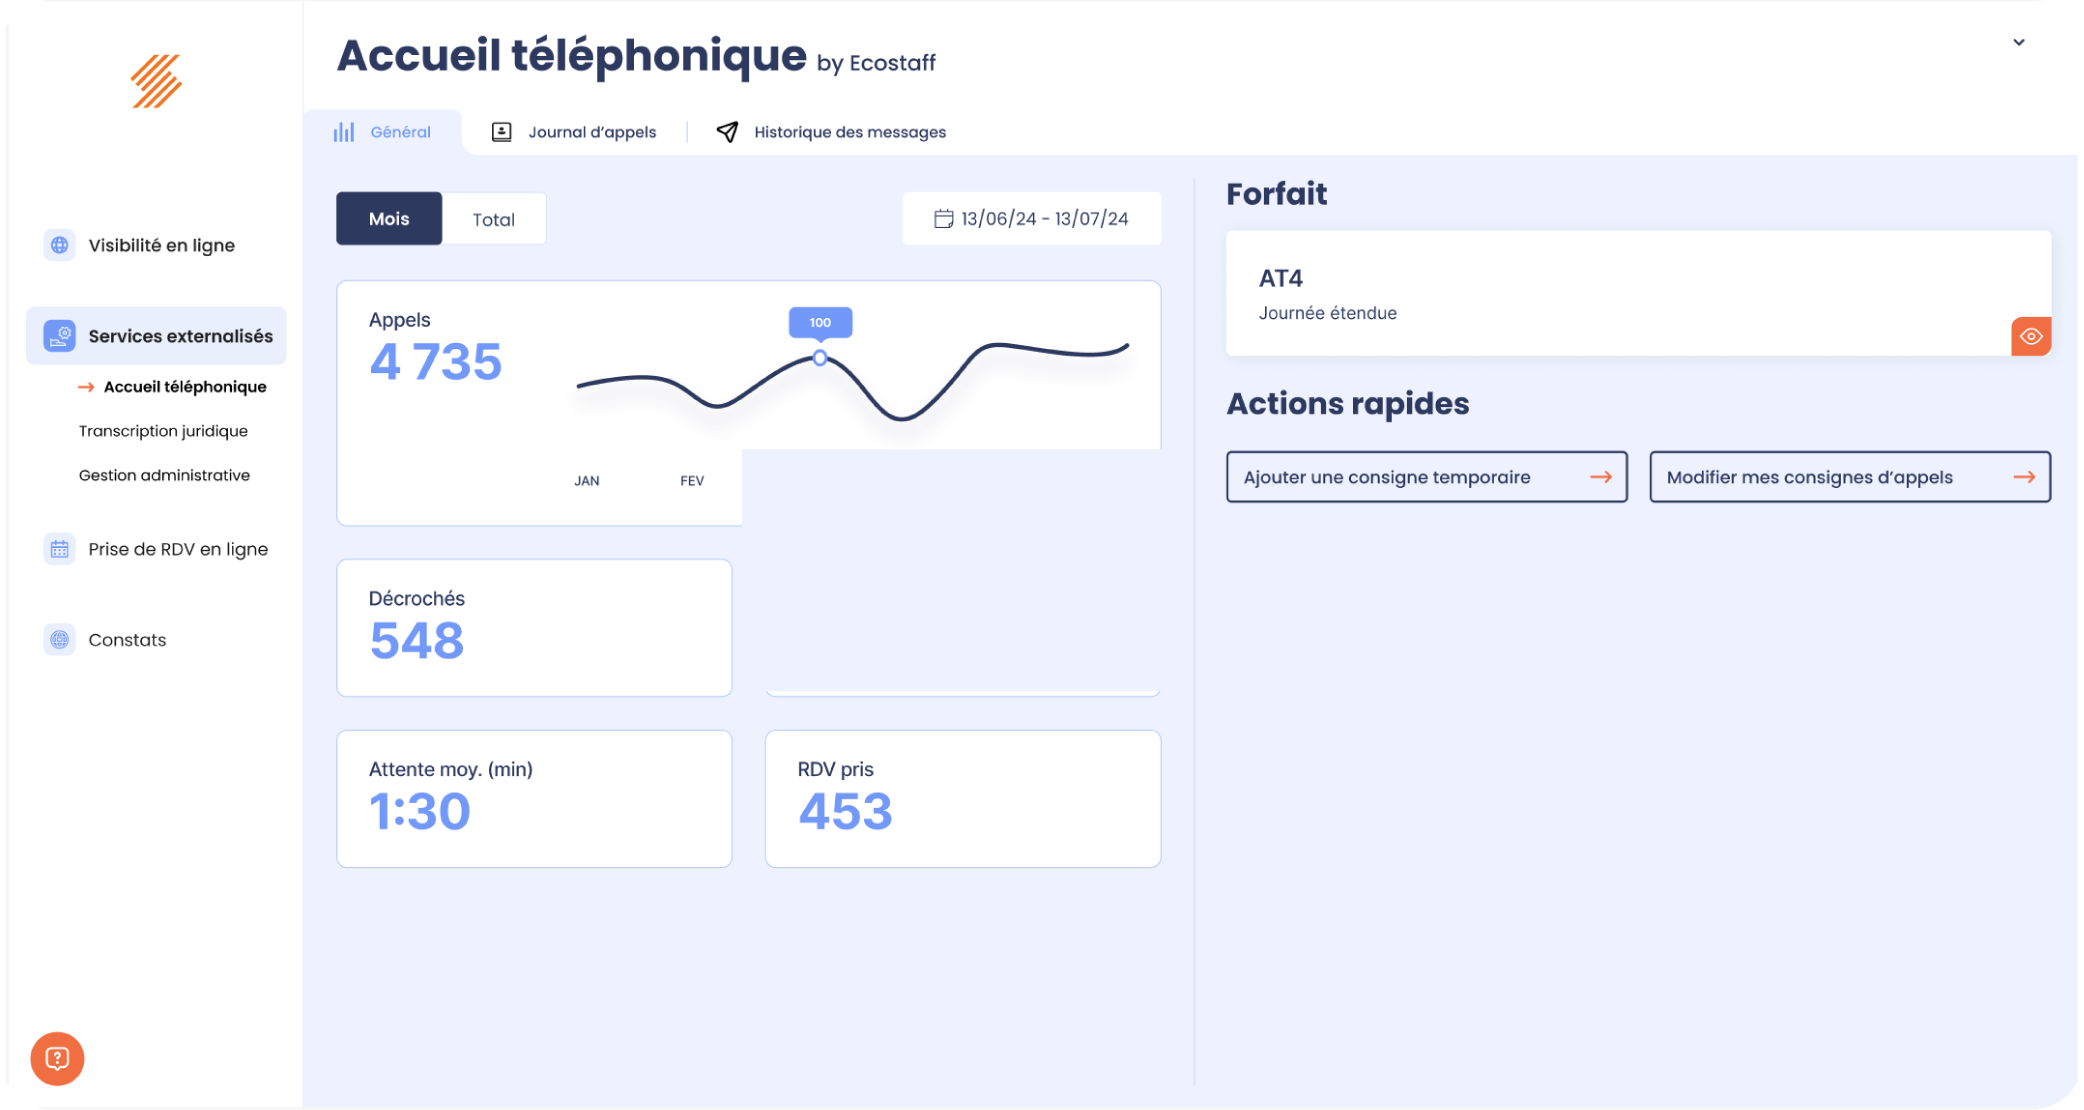The height and width of the screenshot is (1110, 2084).
Task: Expand the top-right chevron menu
Action: click(2018, 43)
